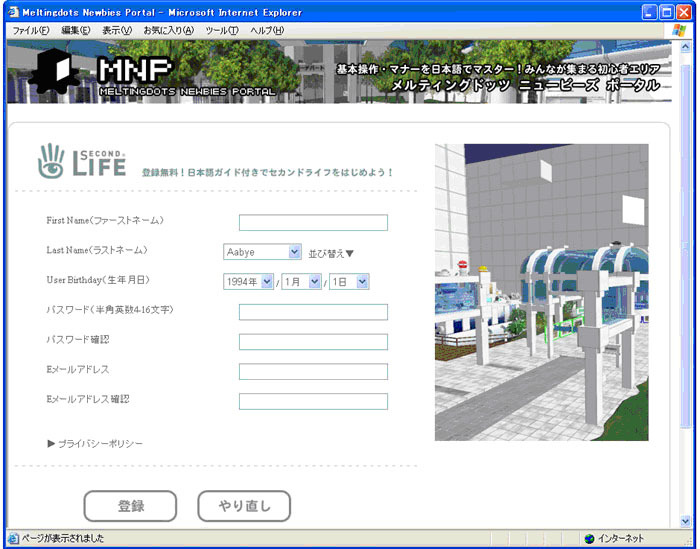Click the Eメールアドレス確認 input field

pos(313,401)
